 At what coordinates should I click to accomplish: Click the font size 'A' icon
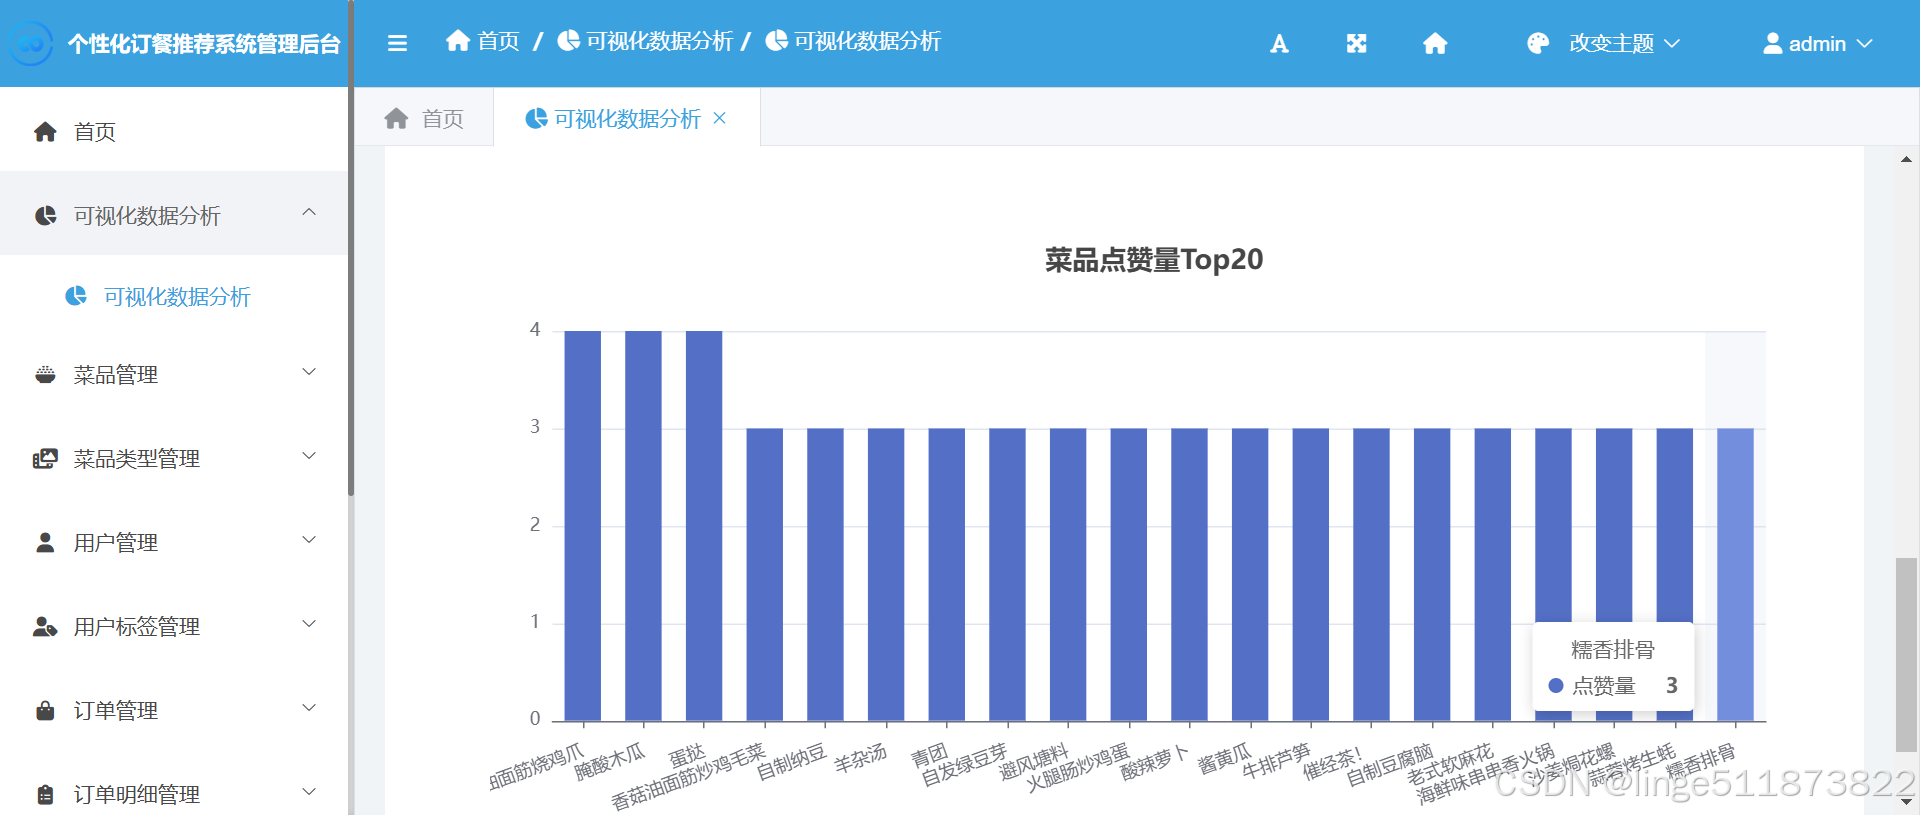click(1279, 43)
